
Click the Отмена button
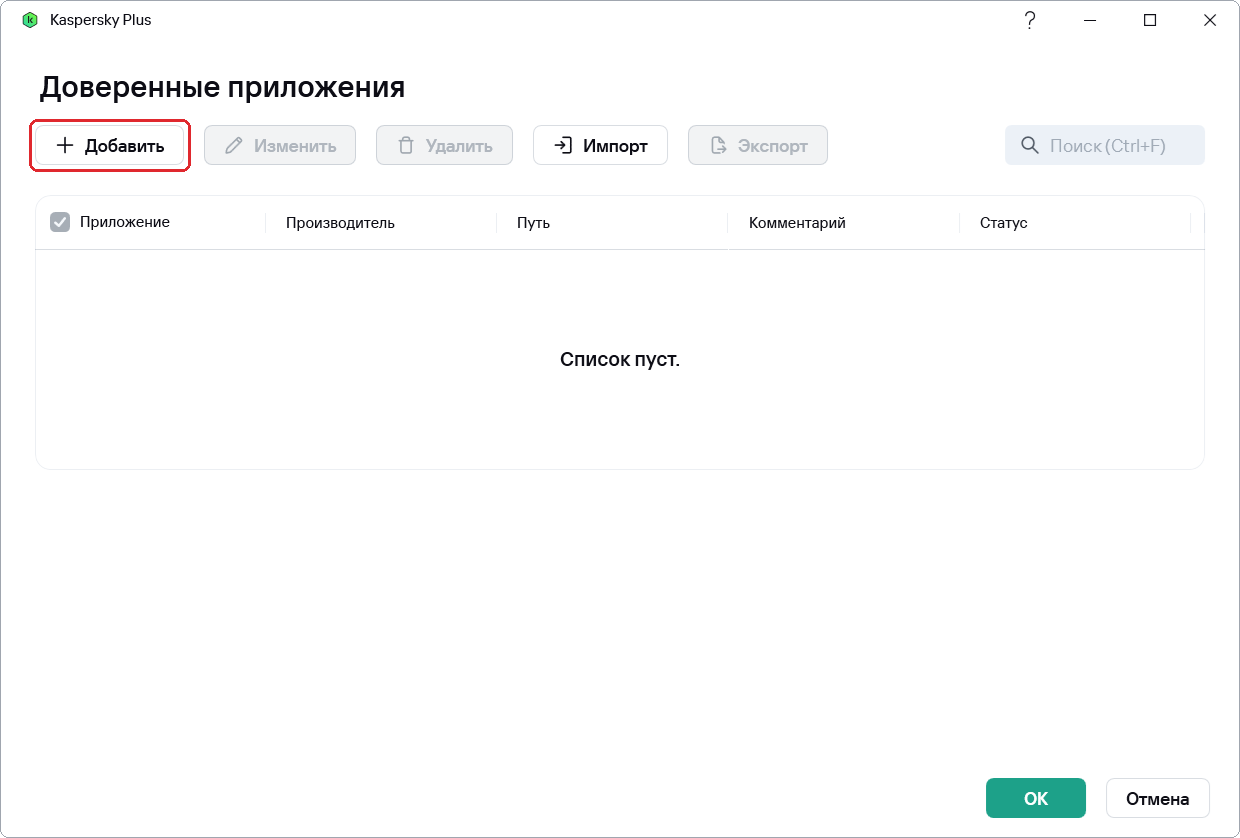click(x=1158, y=798)
